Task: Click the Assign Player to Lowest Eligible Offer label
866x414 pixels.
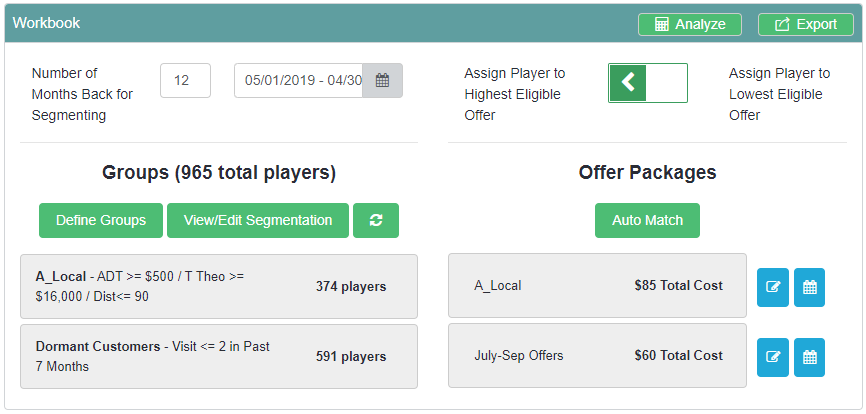Action: point(779,94)
